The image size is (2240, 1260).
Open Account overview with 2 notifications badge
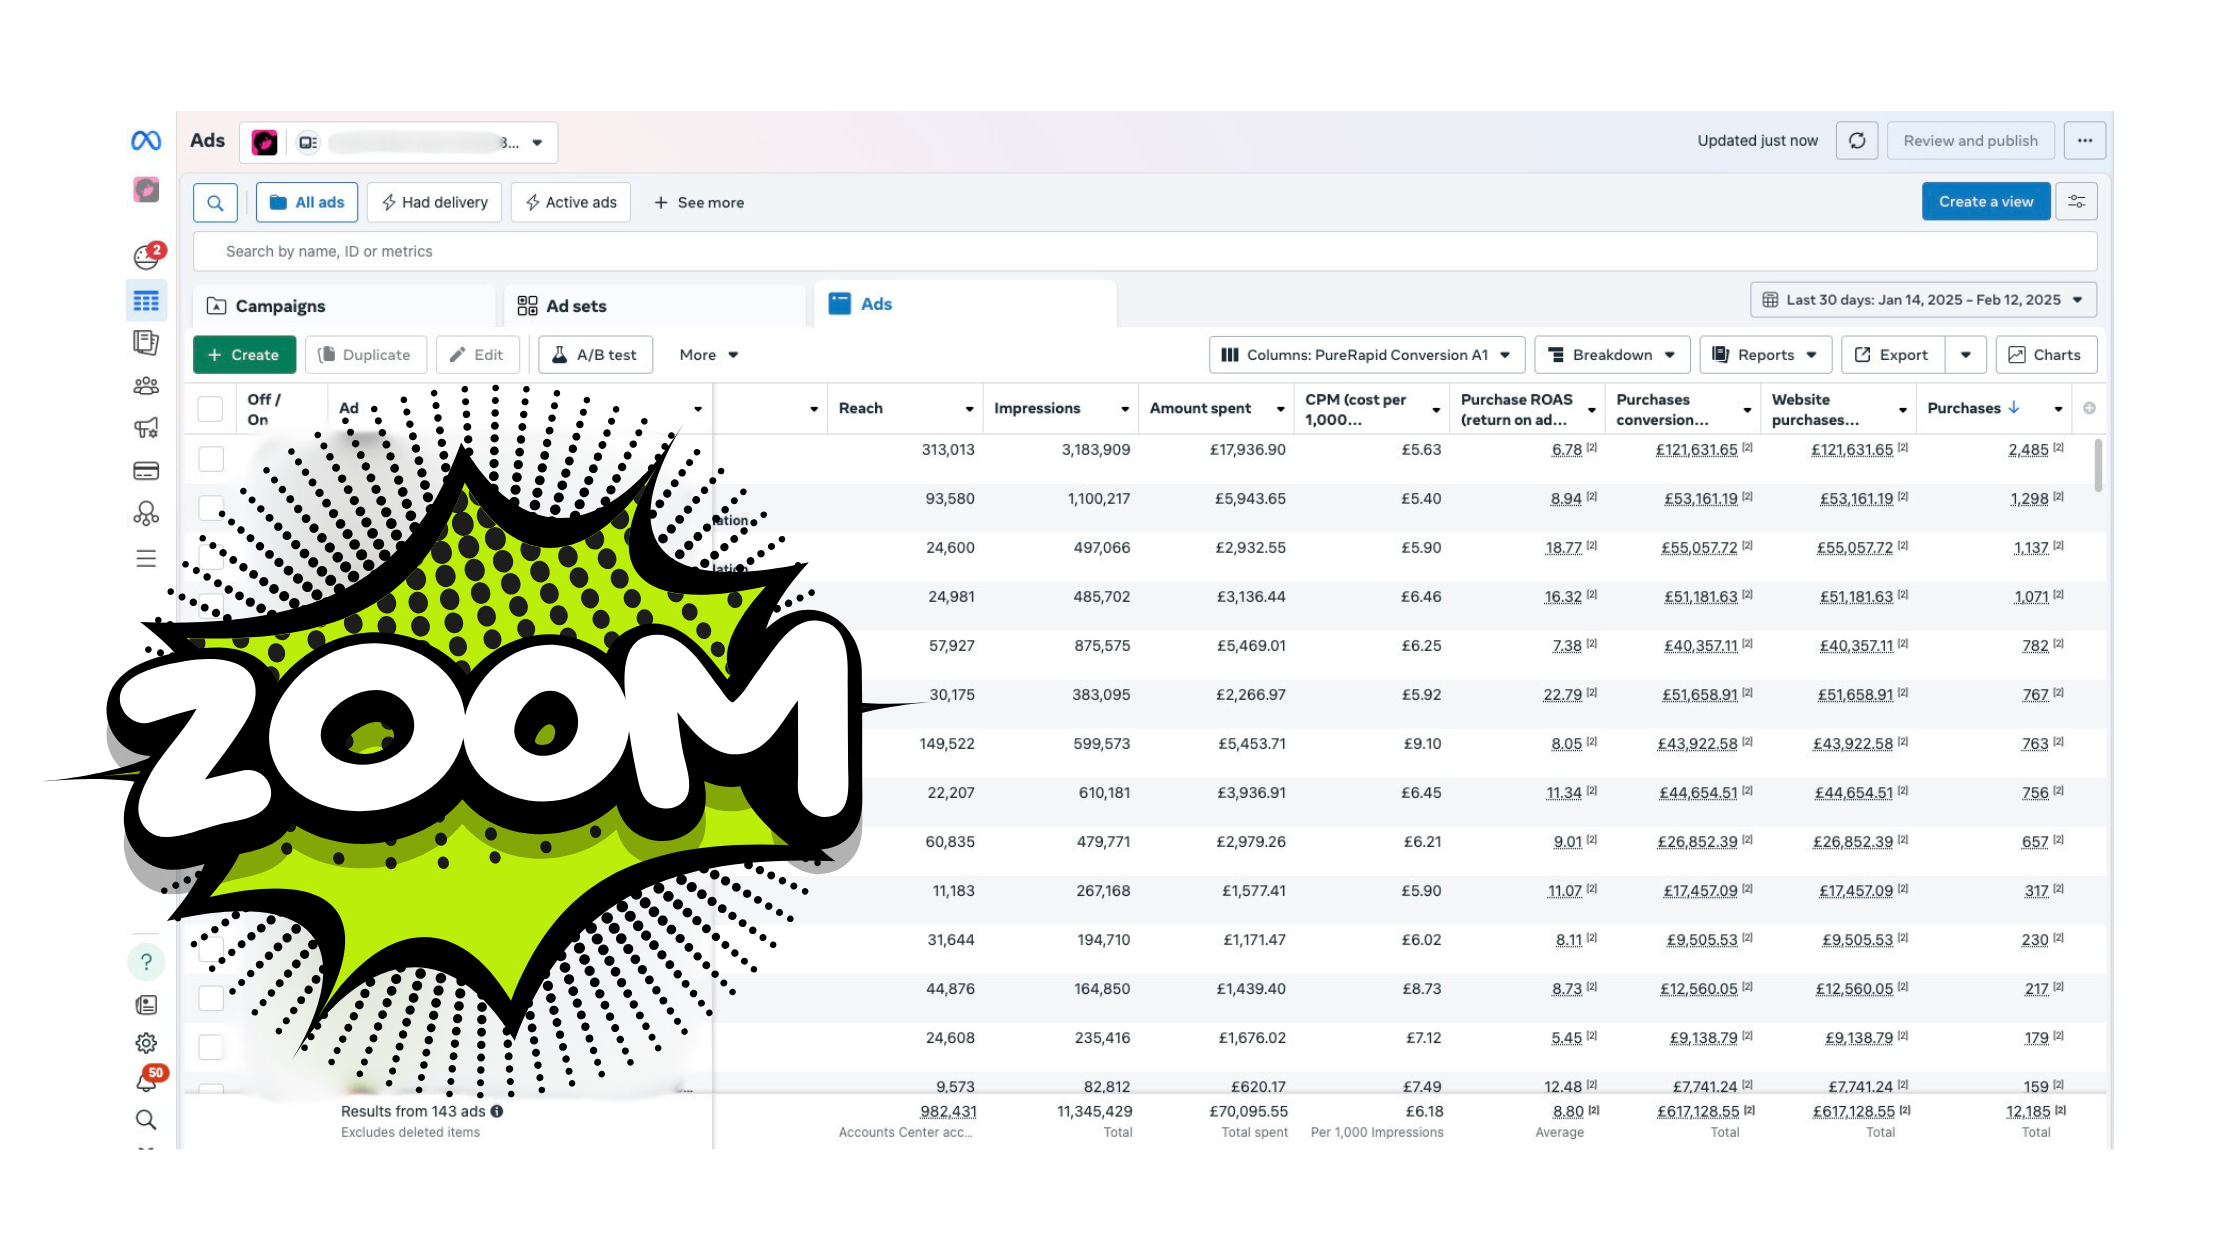pos(146,257)
